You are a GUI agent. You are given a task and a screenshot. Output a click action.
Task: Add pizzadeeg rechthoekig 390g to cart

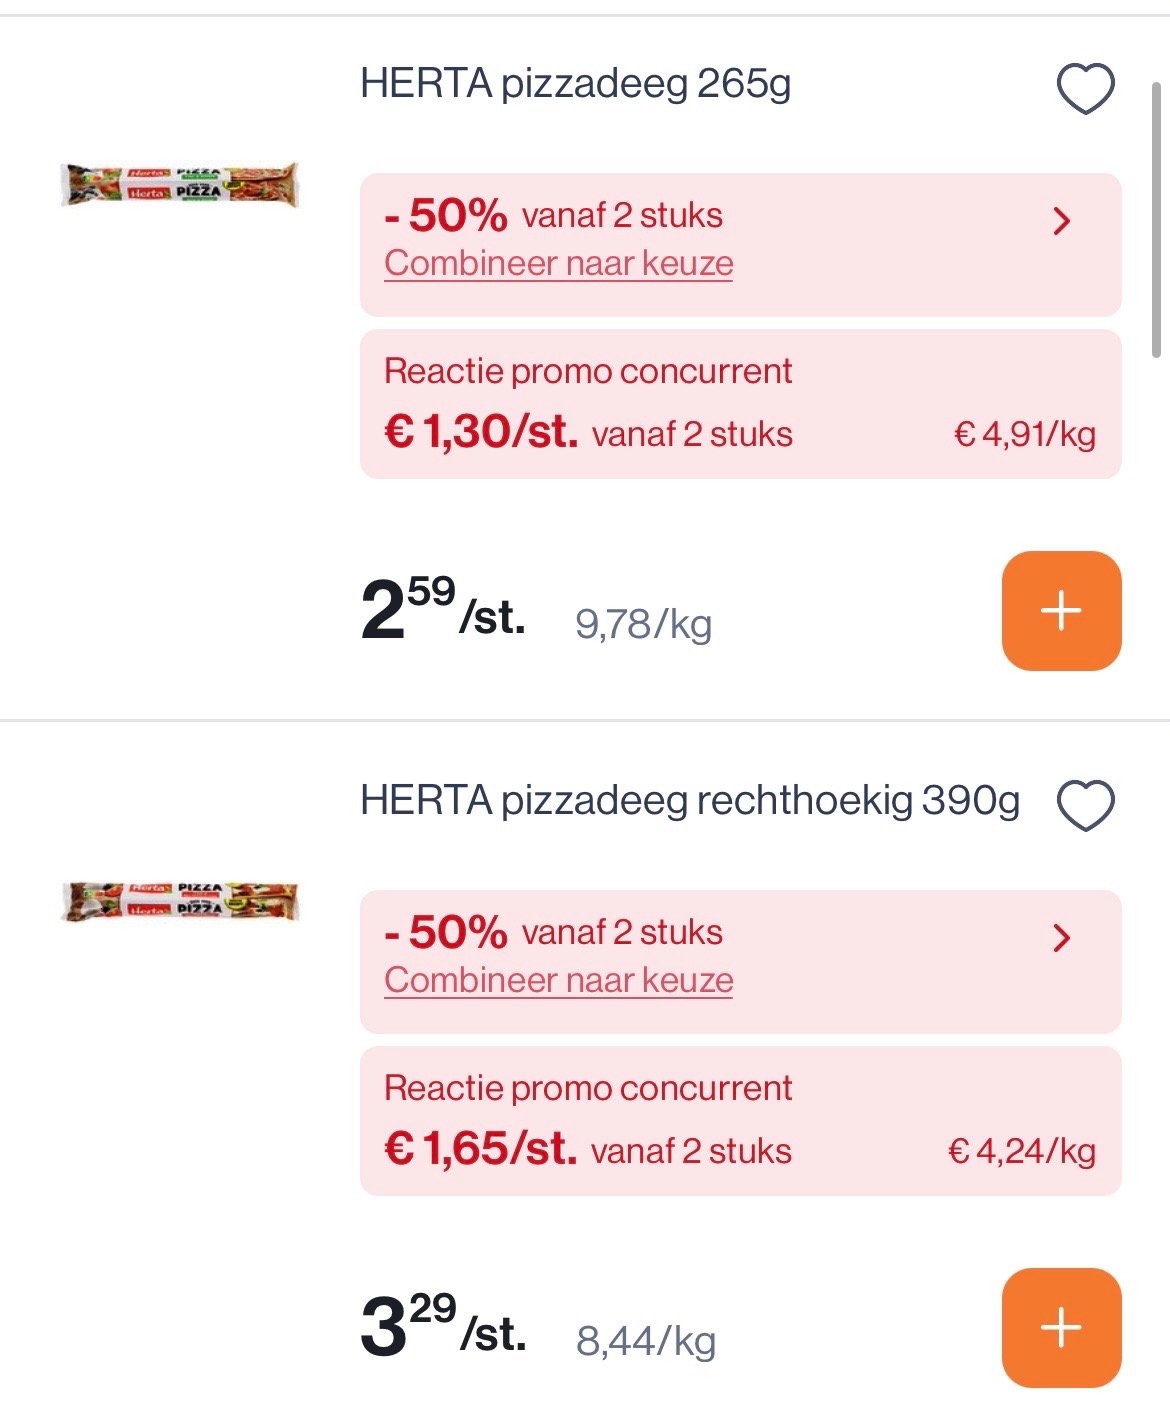click(1061, 1327)
